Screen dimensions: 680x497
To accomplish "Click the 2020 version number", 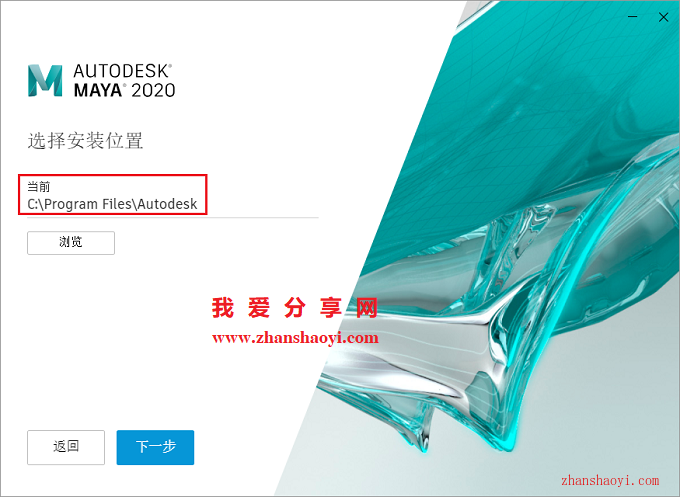I will tap(153, 90).
